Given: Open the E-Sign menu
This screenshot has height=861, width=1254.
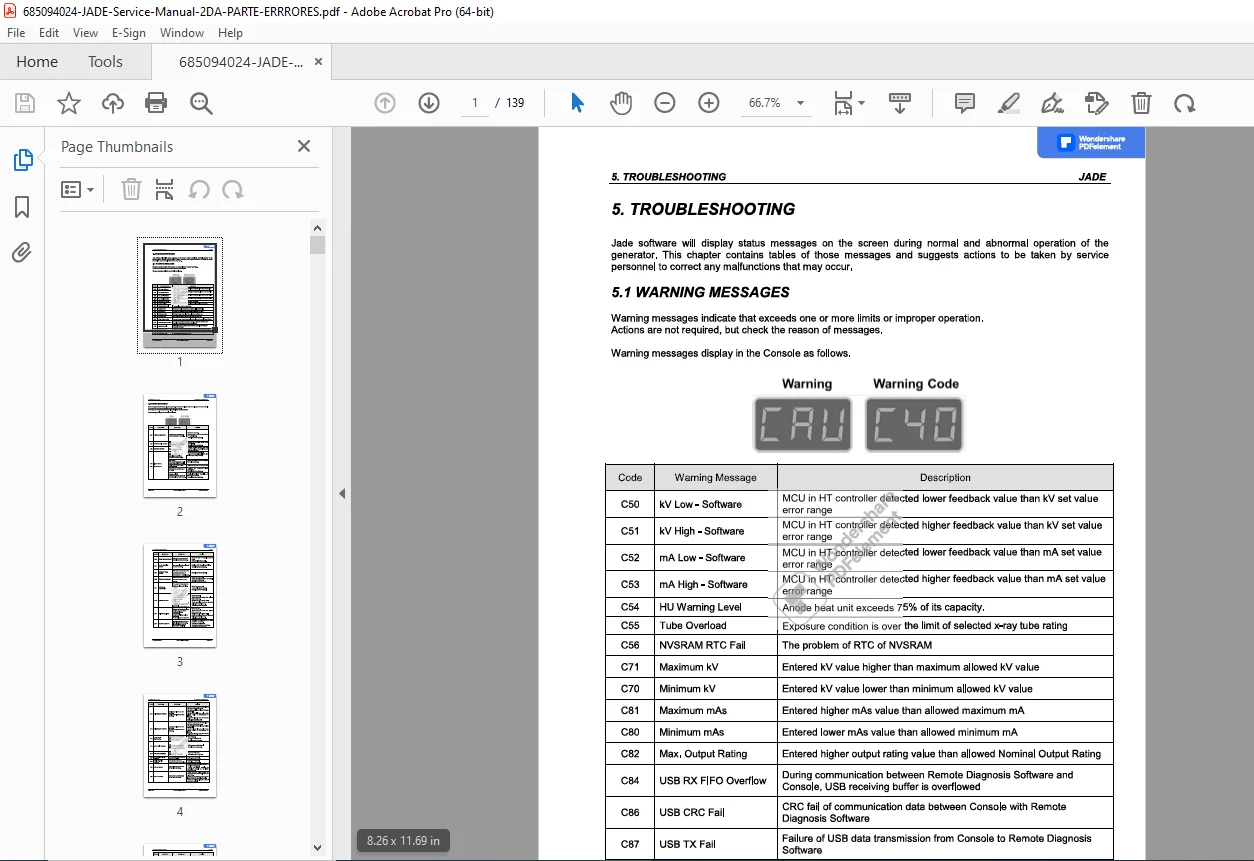Looking at the screenshot, I should point(129,33).
